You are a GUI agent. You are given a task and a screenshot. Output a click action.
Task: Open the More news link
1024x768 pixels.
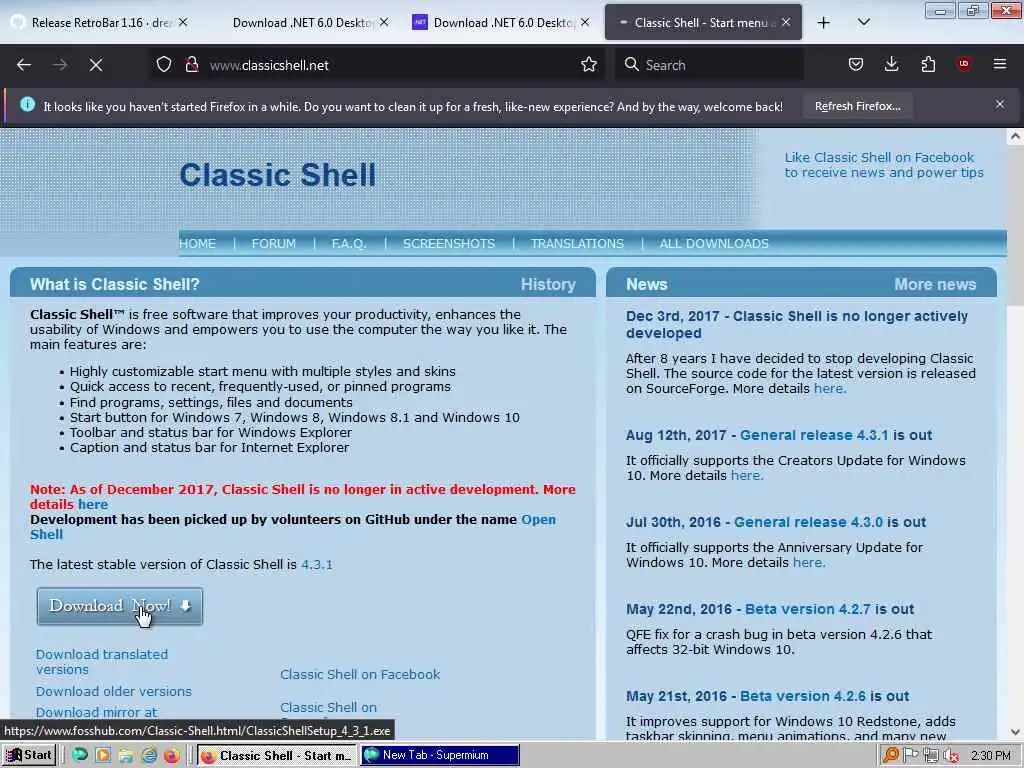[935, 285]
